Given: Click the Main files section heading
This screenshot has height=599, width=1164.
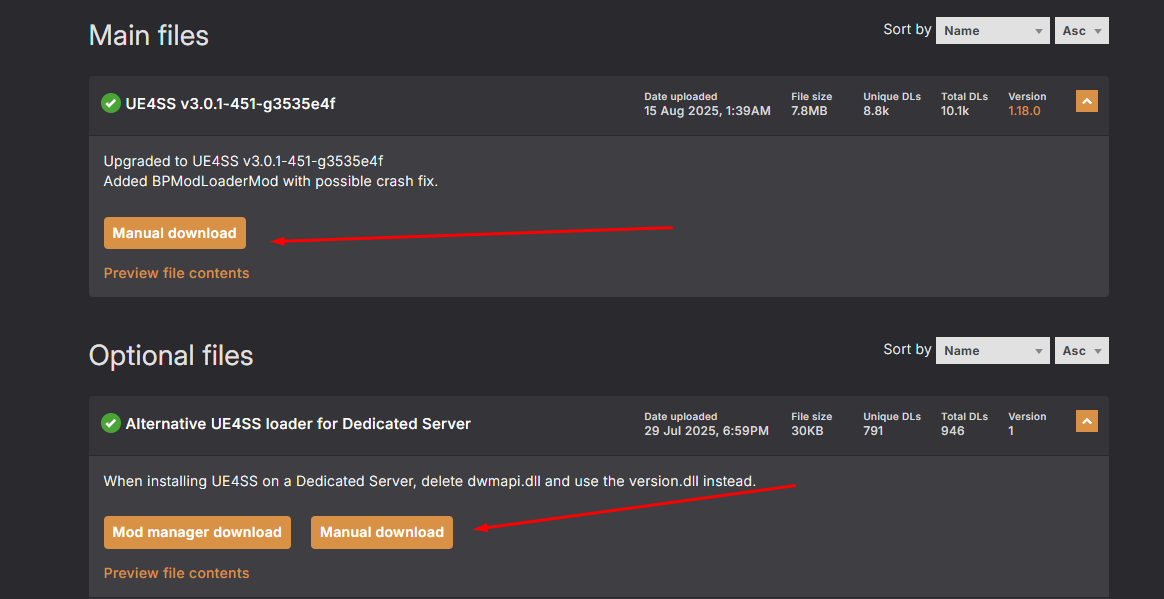Looking at the screenshot, I should click(x=149, y=36).
